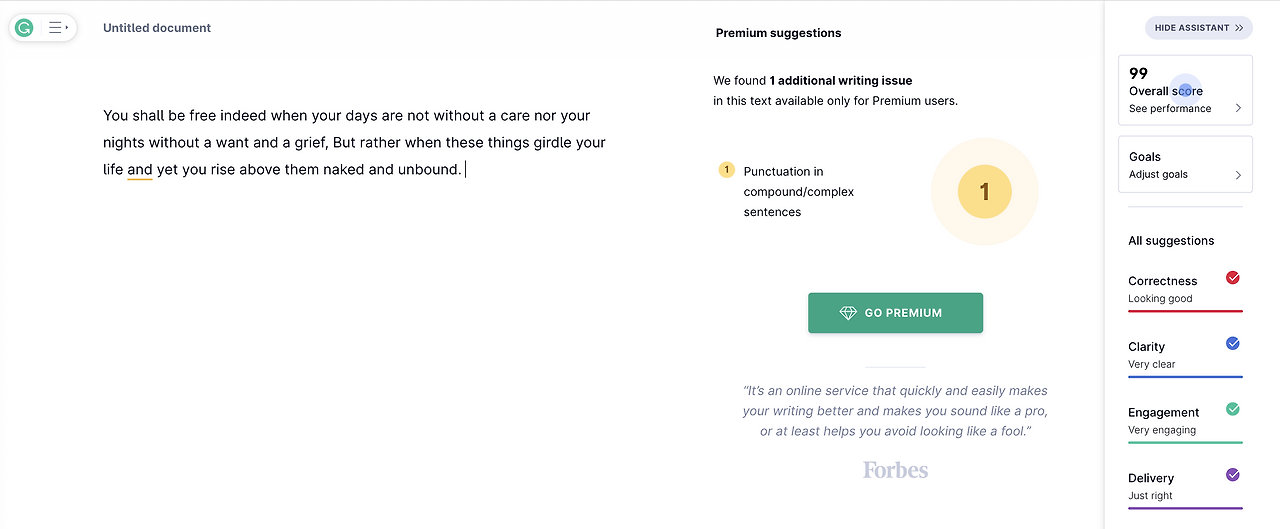Click the red Correctness checkmark icon
Screen dimensions: 1280x529
click(1233, 278)
